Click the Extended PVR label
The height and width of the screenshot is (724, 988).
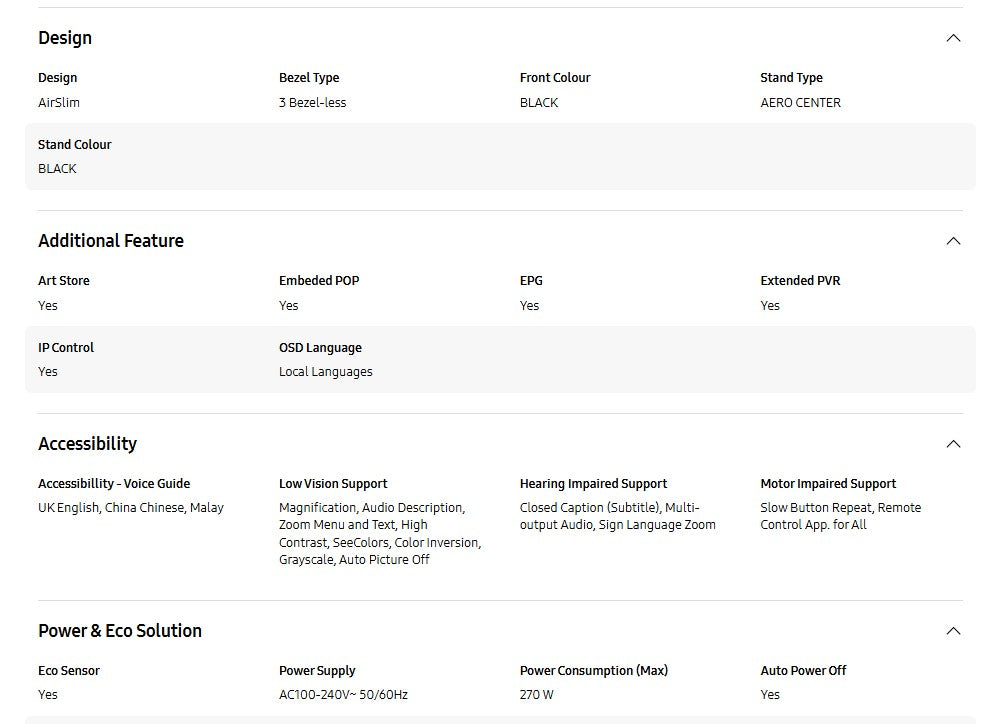800,281
